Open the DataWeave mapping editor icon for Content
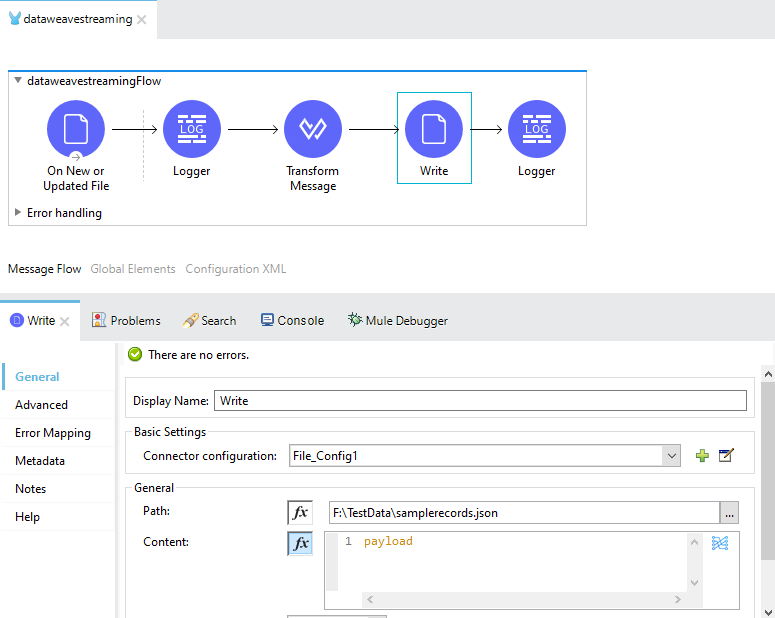This screenshot has width=775, height=618. point(720,543)
